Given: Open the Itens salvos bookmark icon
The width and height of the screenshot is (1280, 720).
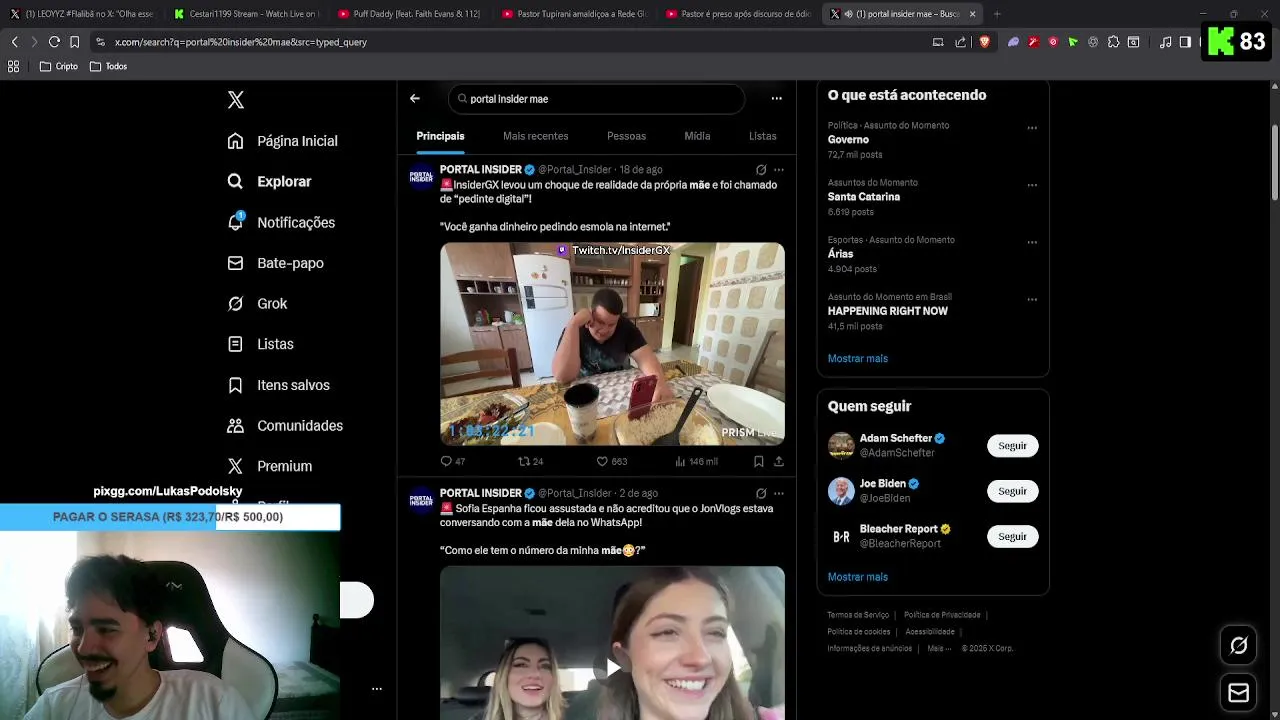Looking at the screenshot, I should coord(235,385).
